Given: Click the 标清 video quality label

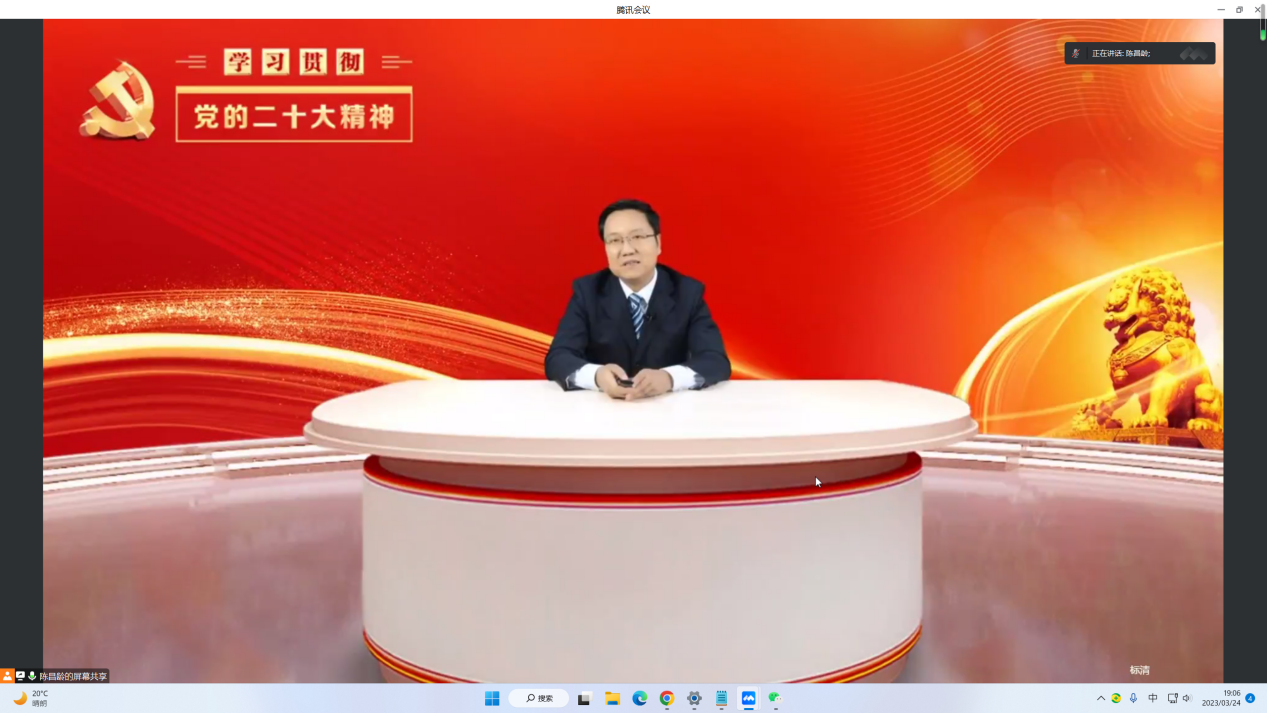Looking at the screenshot, I should 1139,670.
